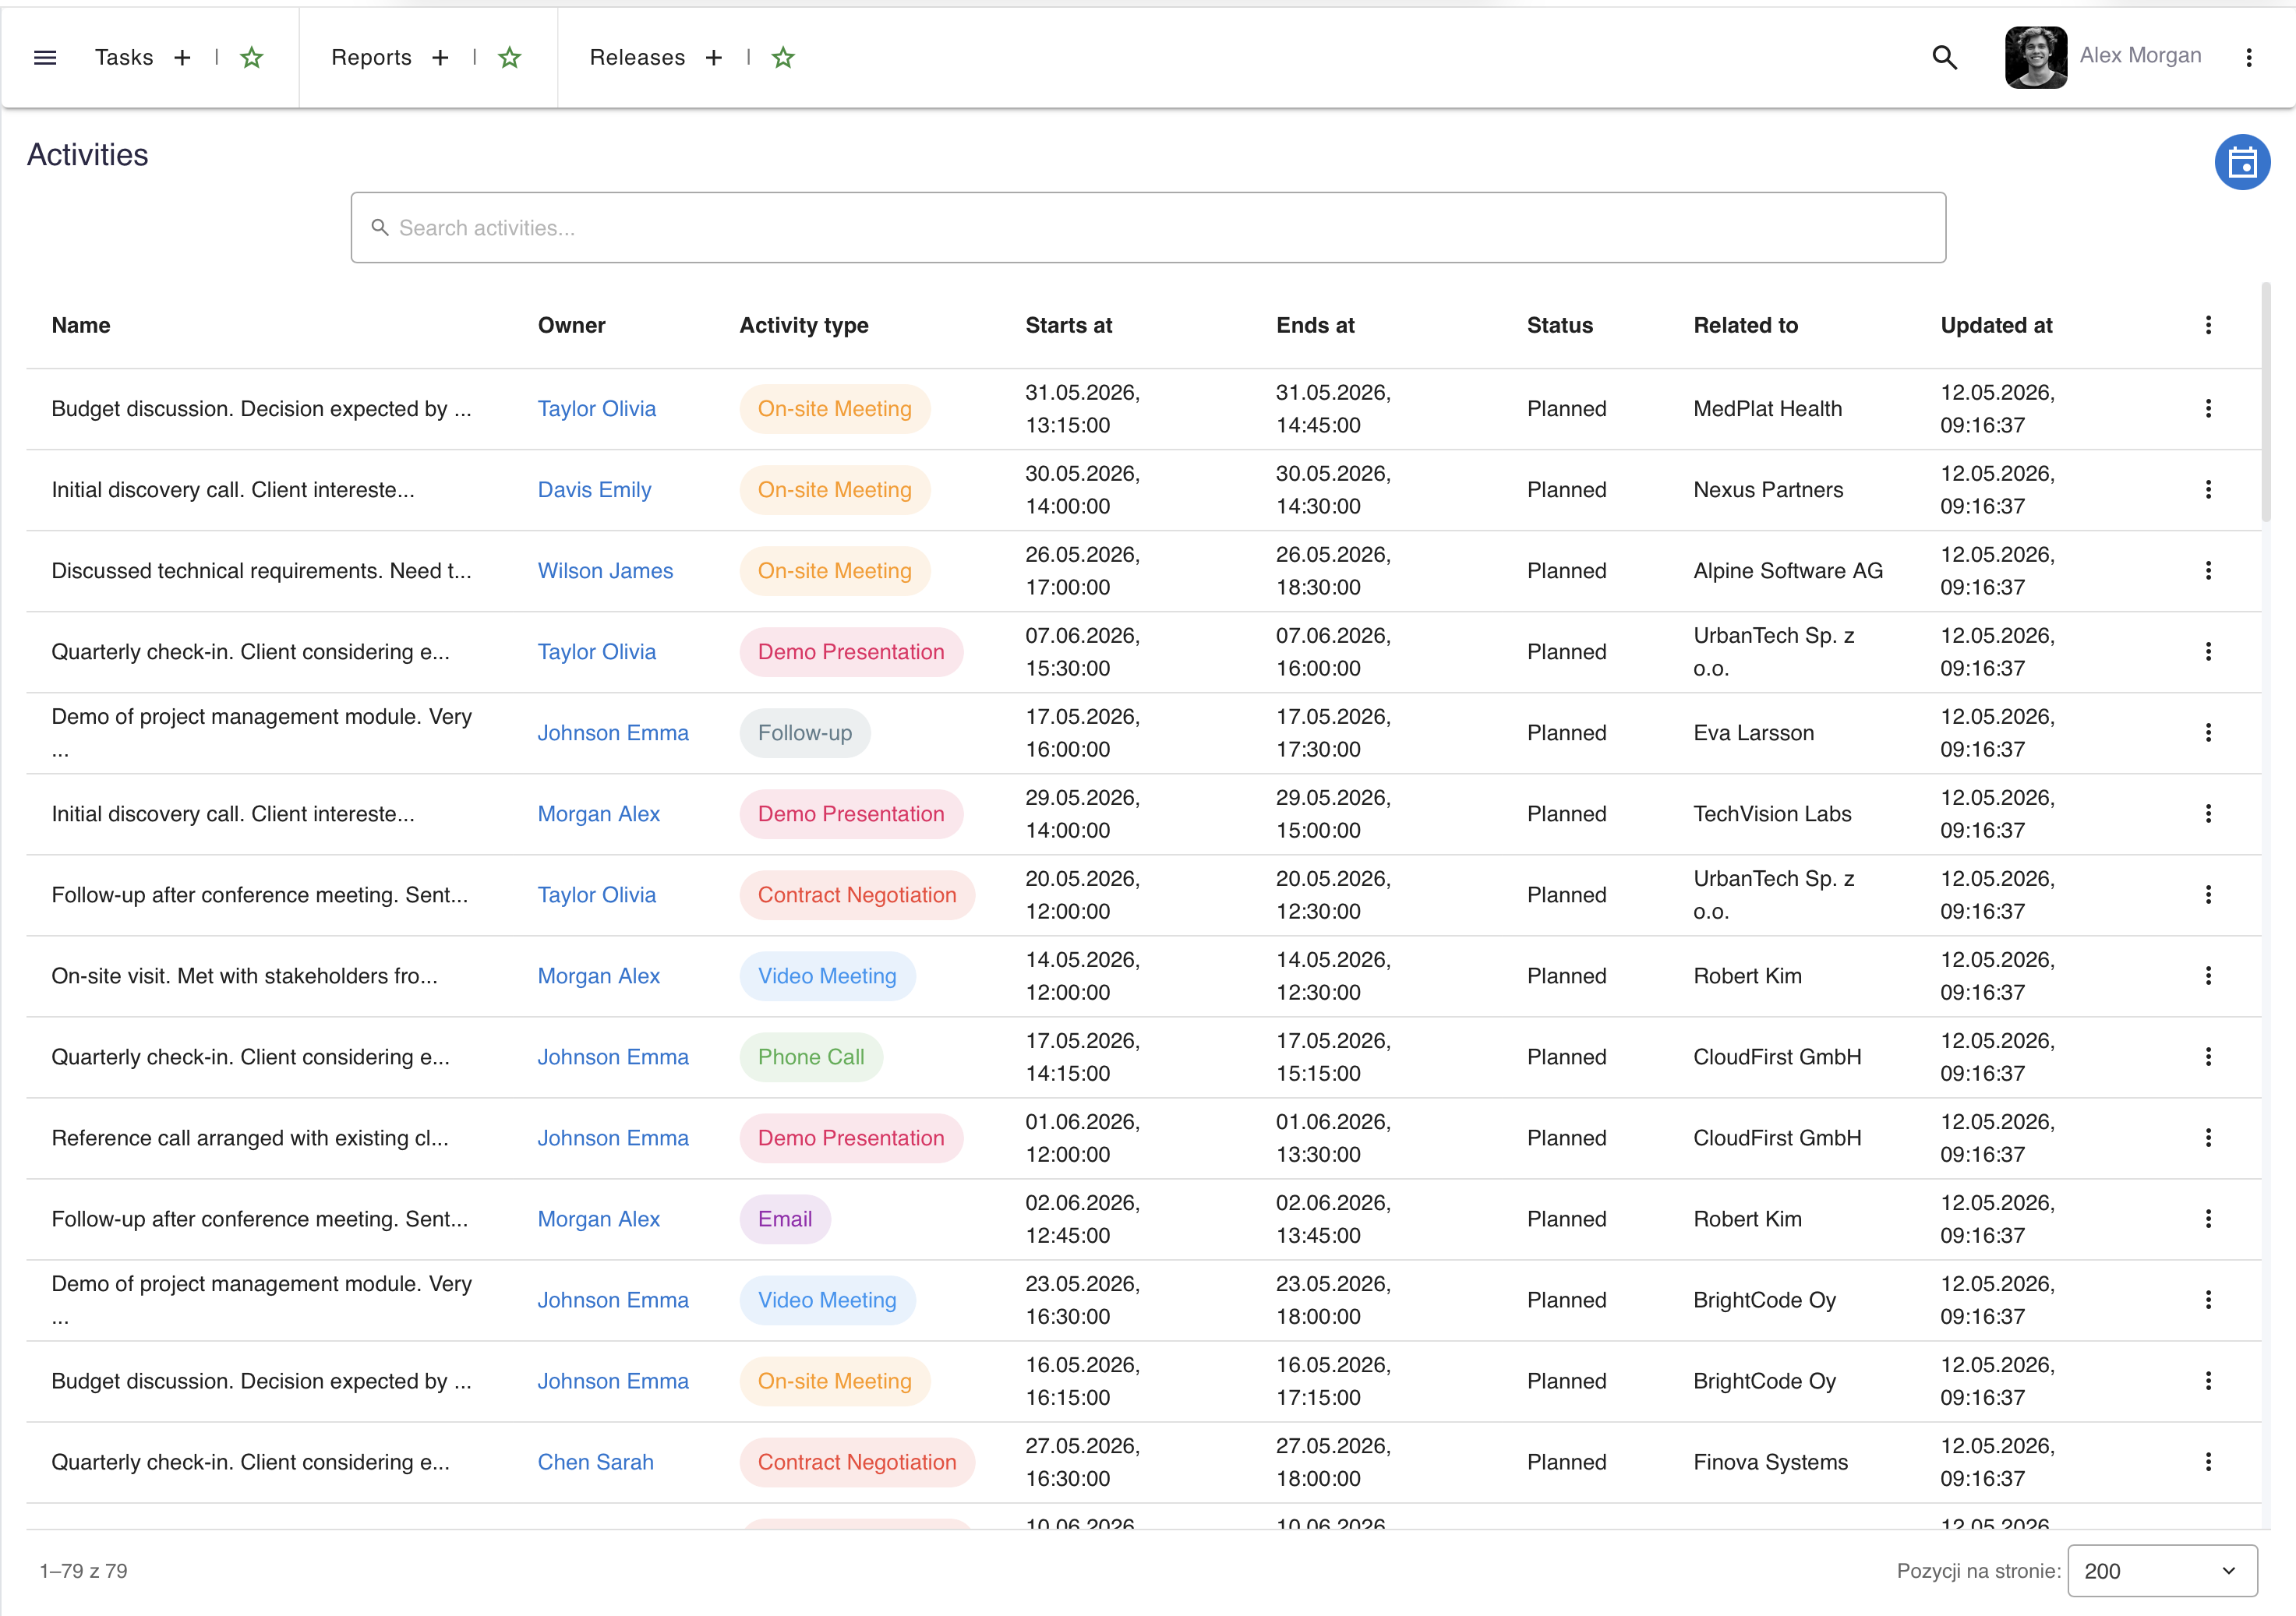Open row actions for TechVision Labs row

click(2208, 813)
